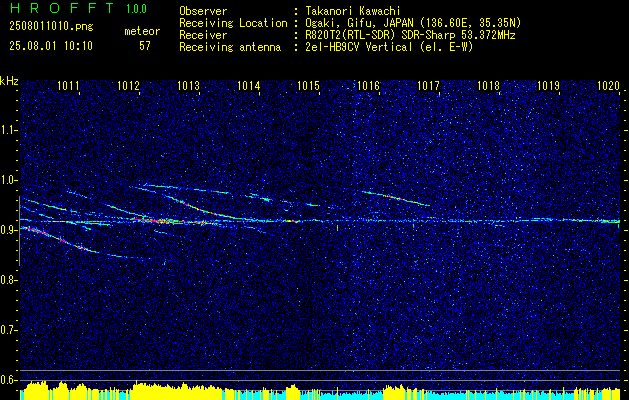629x400 pixels.
Task: Click the meteor echo trace between 1016 and 1017
Action: click(395, 198)
